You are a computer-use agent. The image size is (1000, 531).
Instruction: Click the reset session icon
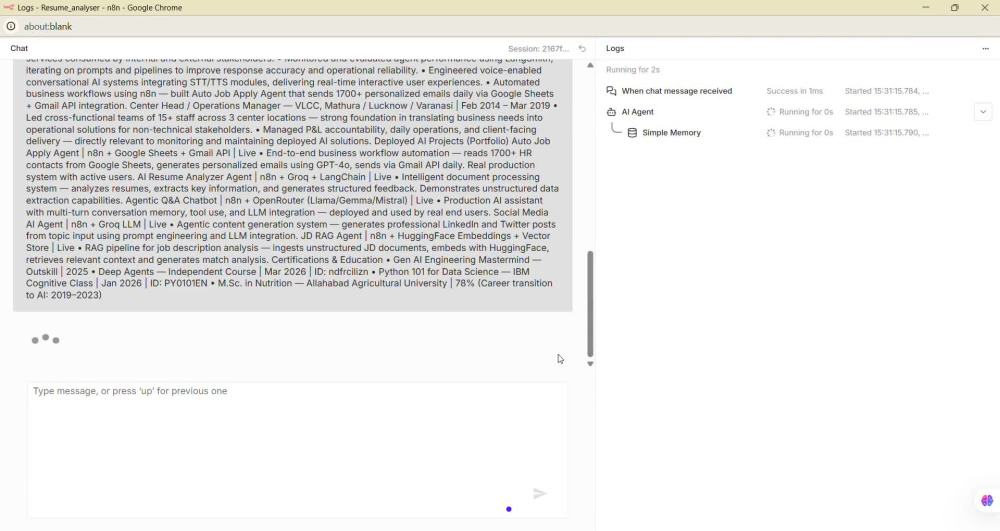tap(582, 48)
